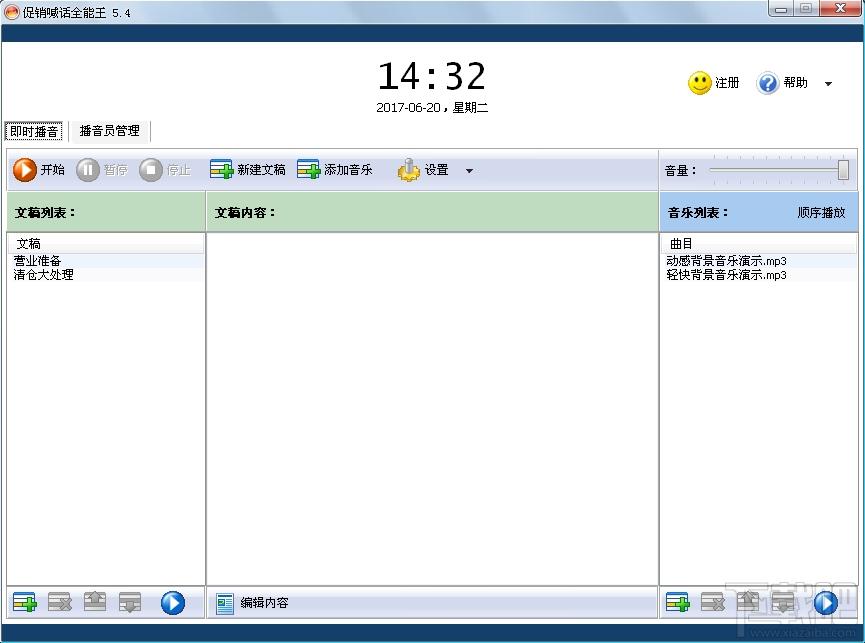
Task: Click the 暂停 pause icon
Action: pos(87,170)
